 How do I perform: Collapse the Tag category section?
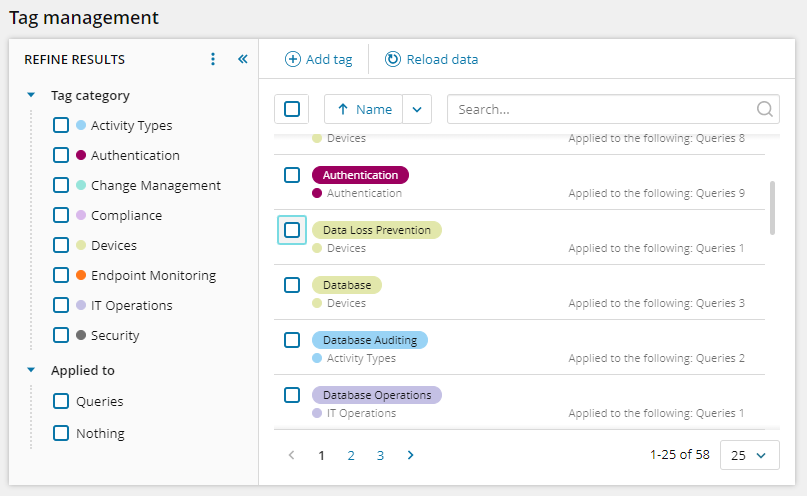click(x=31, y=95)
